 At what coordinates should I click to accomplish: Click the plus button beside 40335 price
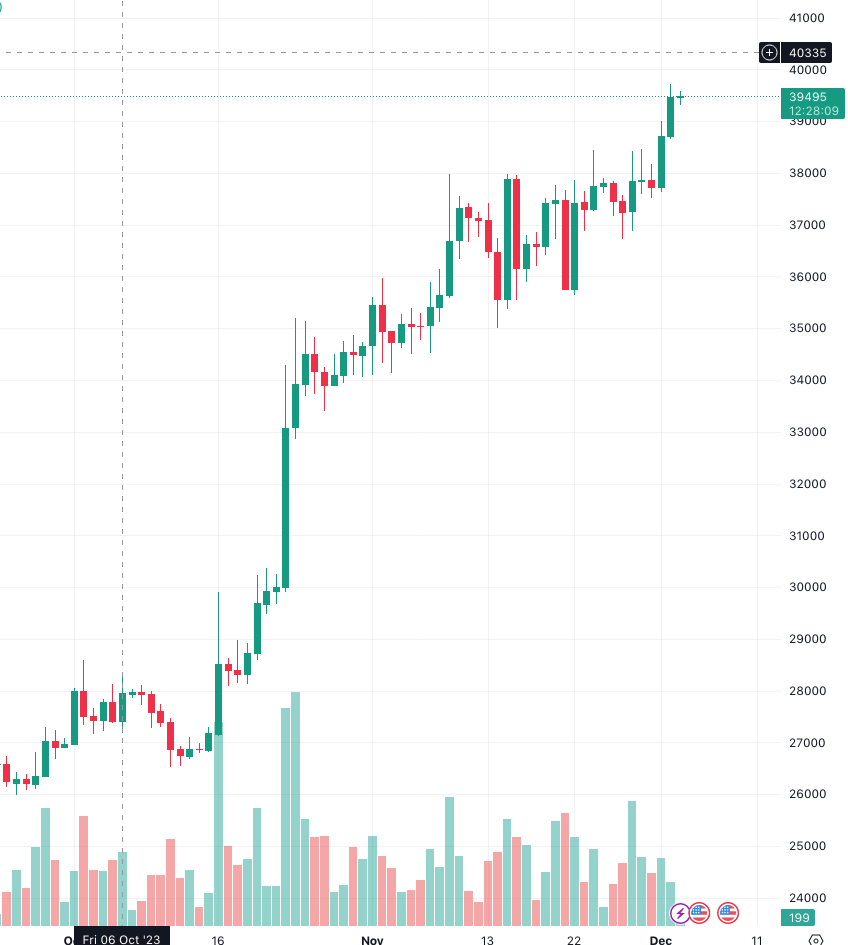tap(768, 52)
